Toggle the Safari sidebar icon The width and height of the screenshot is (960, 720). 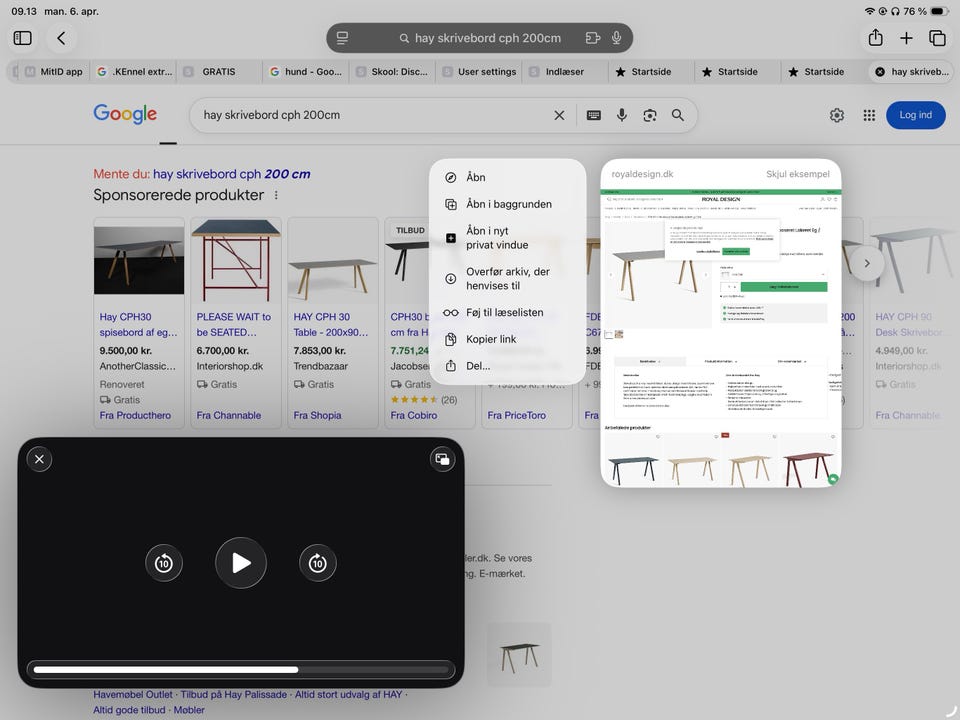(23, 38)
